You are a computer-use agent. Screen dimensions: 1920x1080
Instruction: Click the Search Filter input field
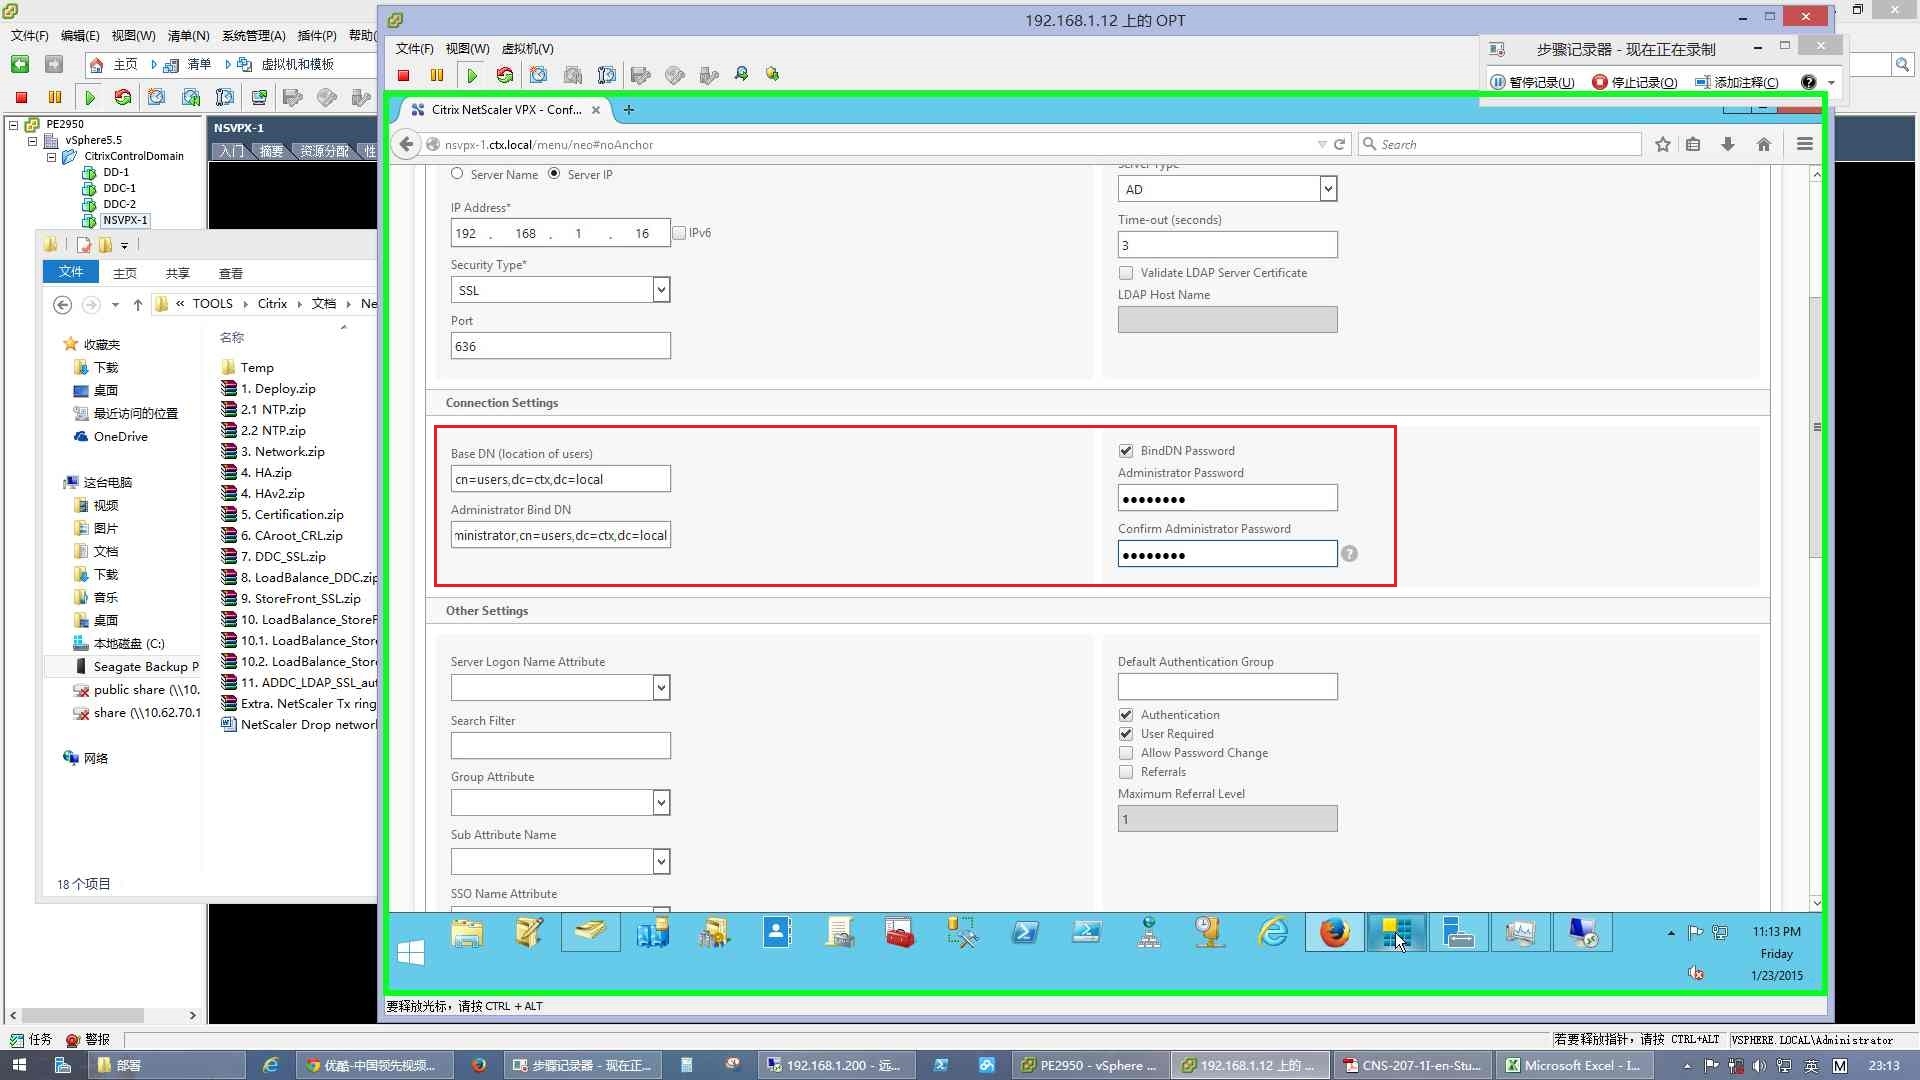click(560, 745)
